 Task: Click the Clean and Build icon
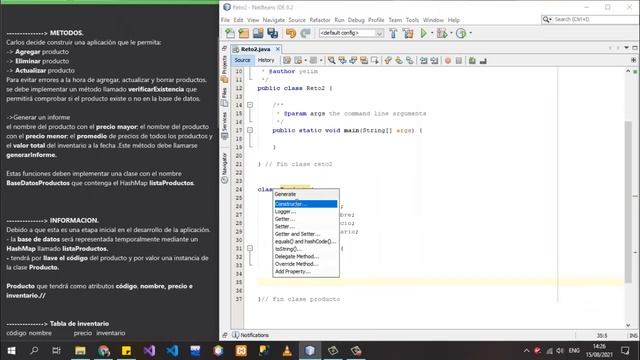408,33
